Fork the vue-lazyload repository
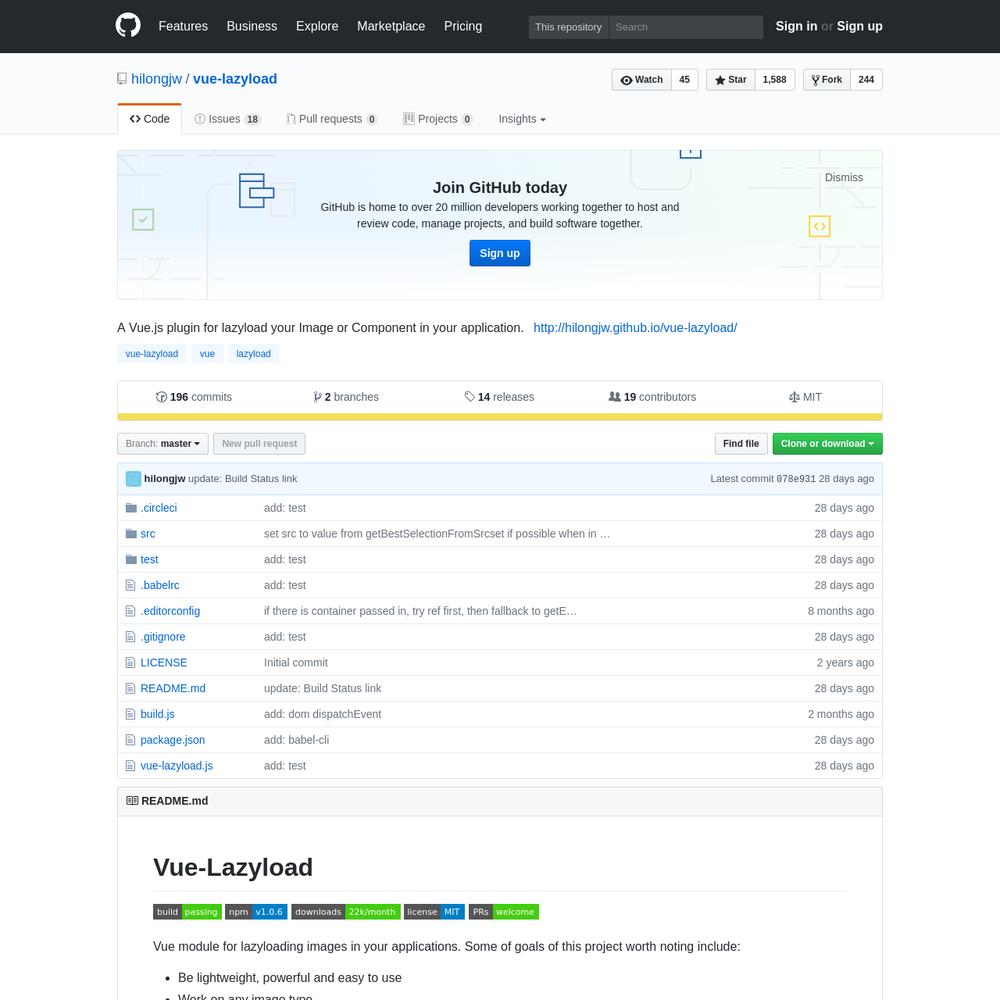 [827, 80]
